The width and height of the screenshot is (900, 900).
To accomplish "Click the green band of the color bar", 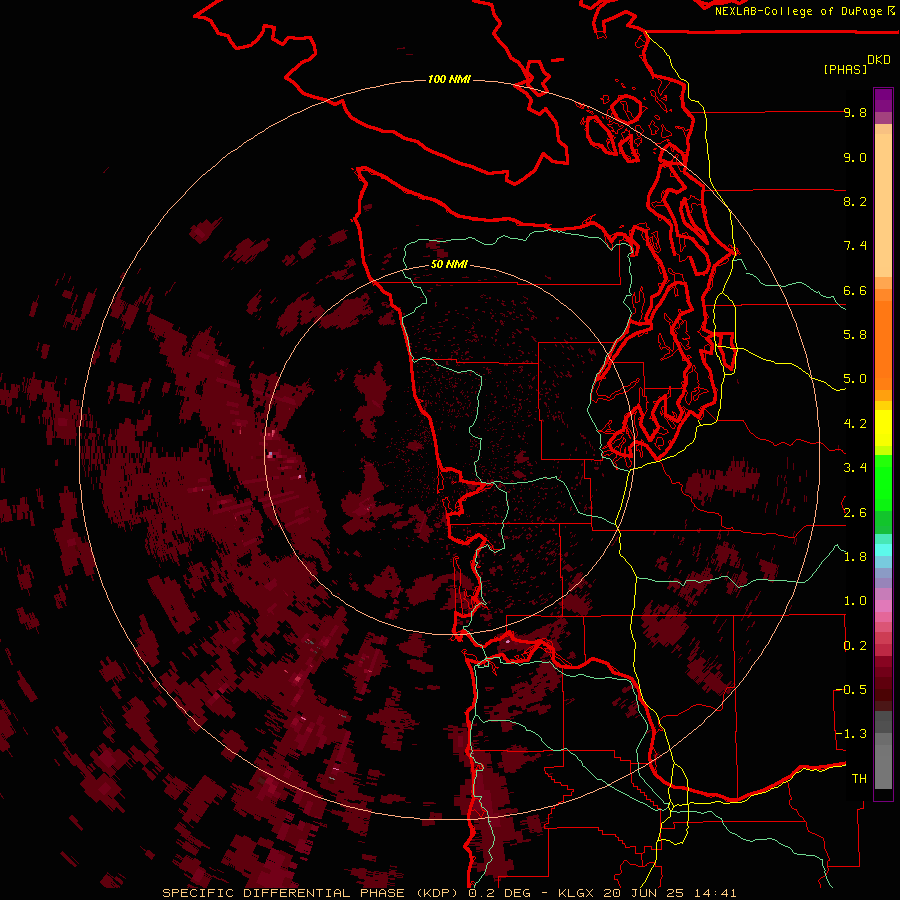I will coord(883,494).
